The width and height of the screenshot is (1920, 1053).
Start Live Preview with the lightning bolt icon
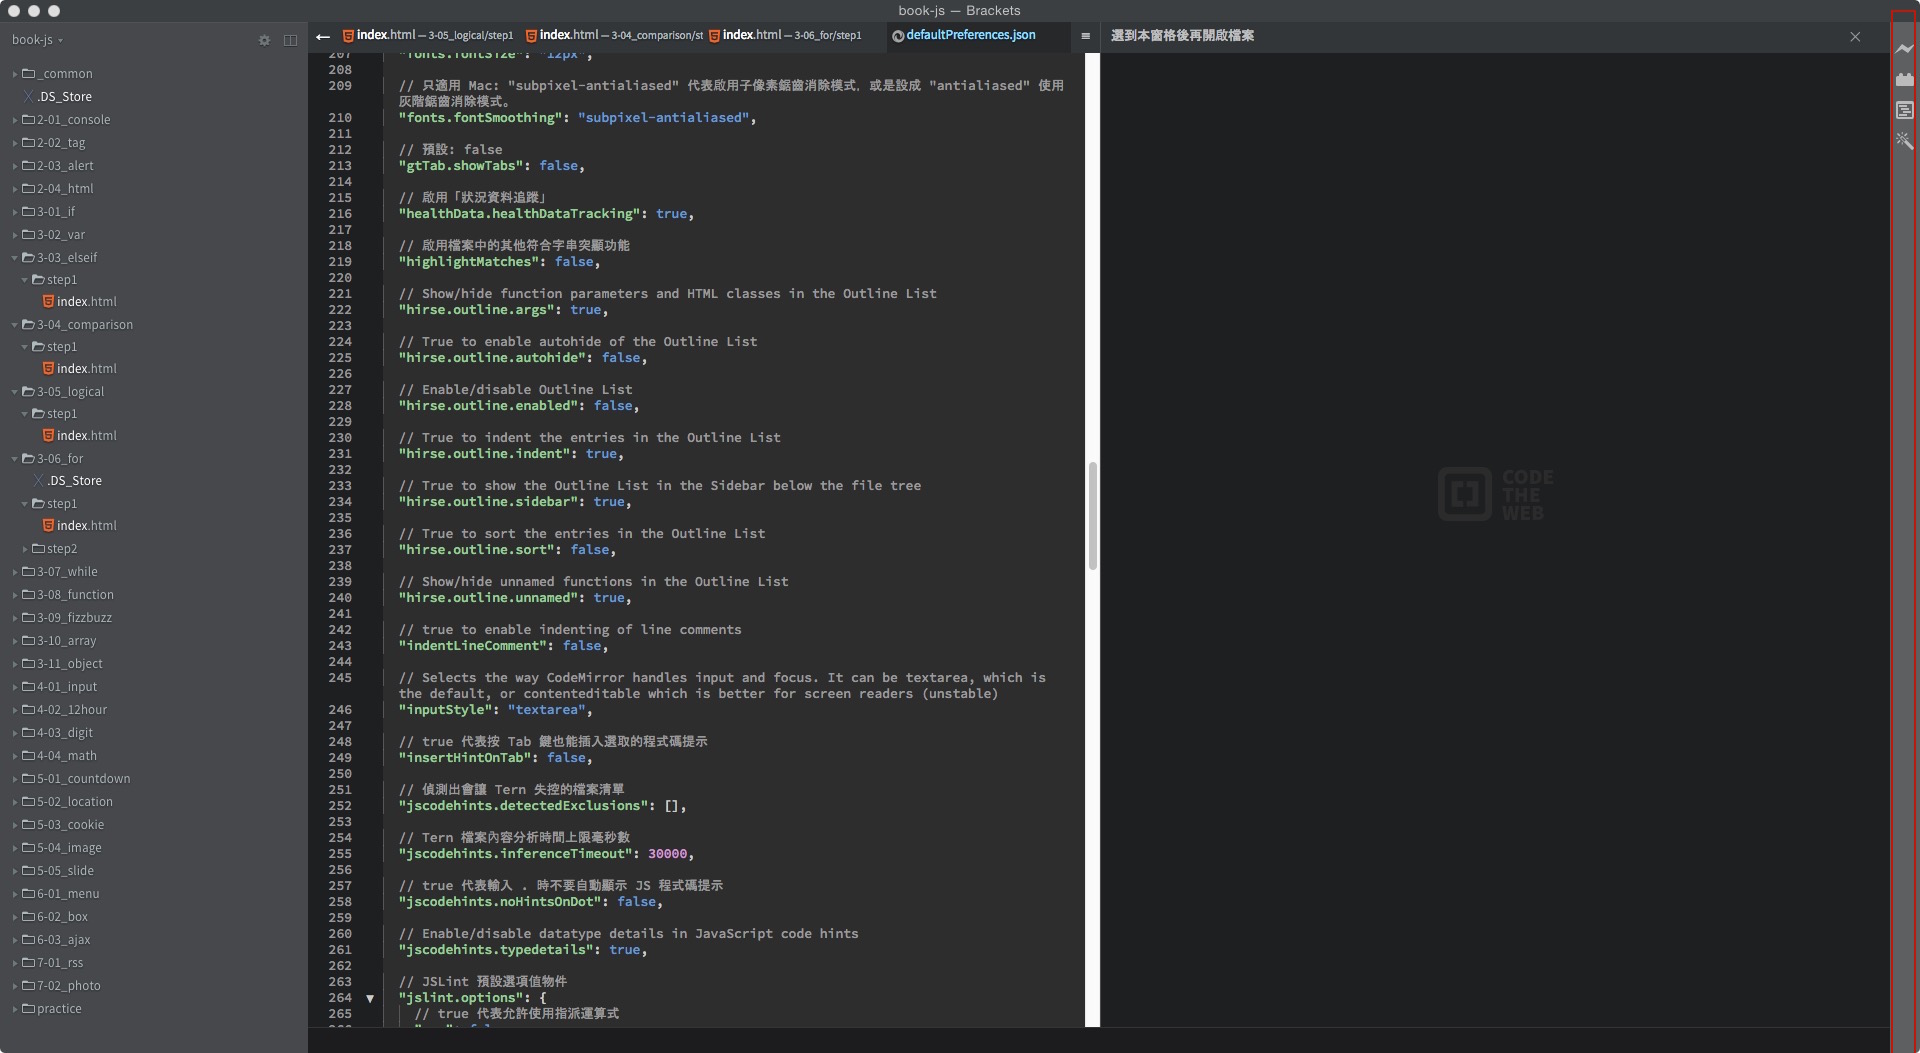click(x=1904, y=48)
